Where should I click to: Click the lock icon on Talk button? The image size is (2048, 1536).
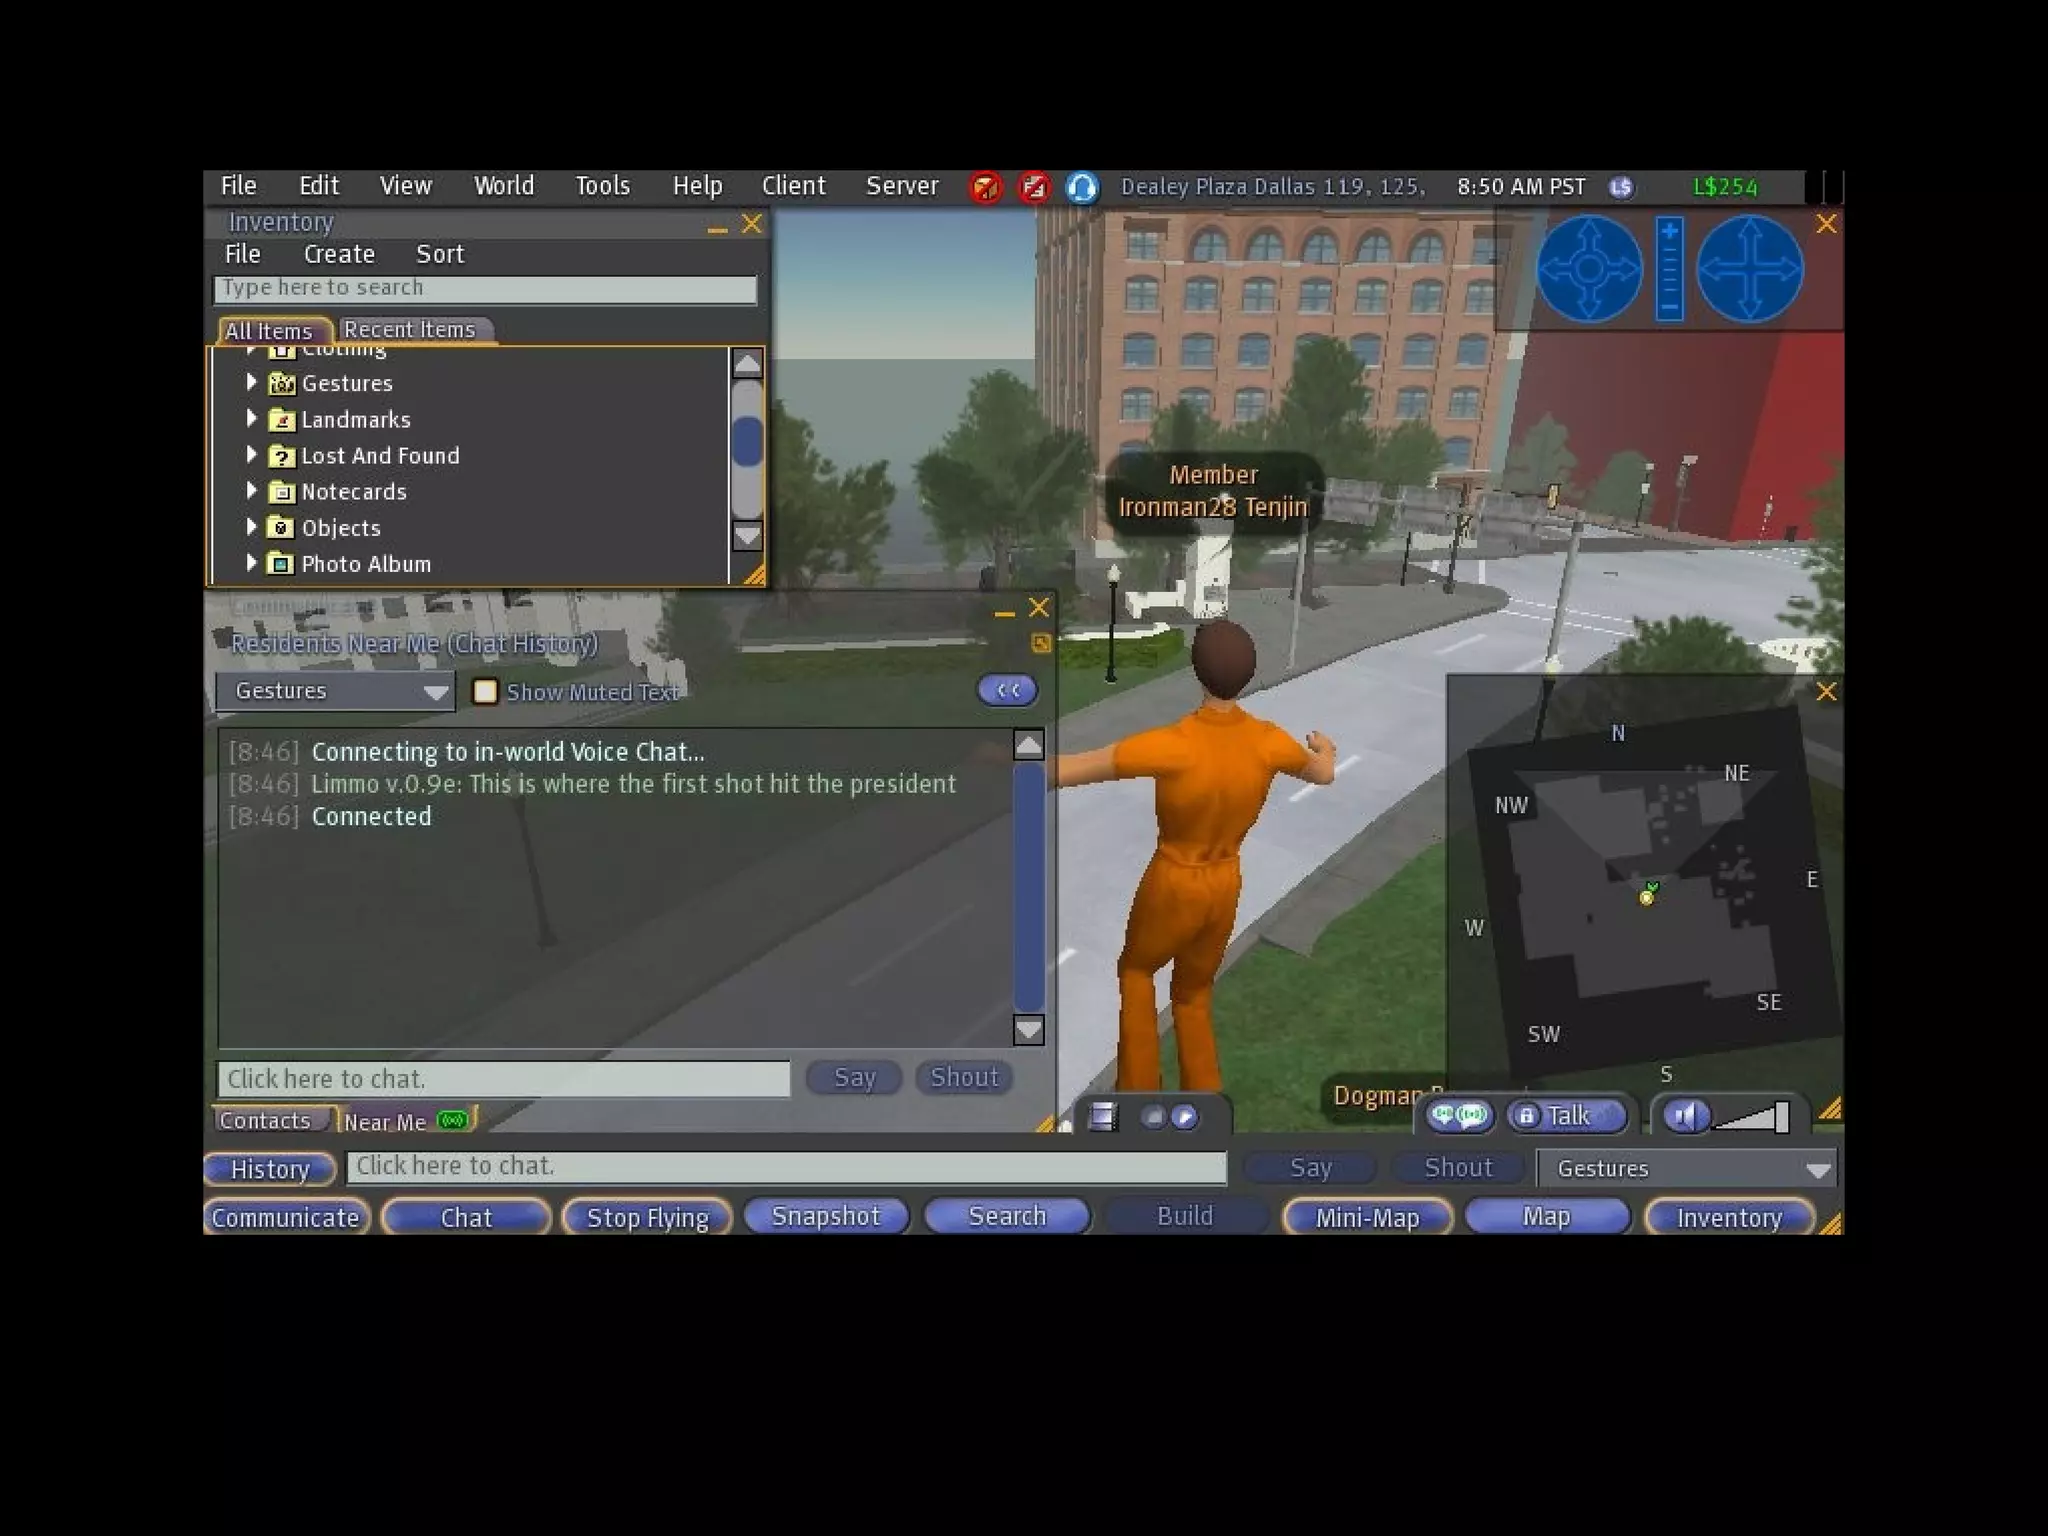[x=1526, y=1116]
